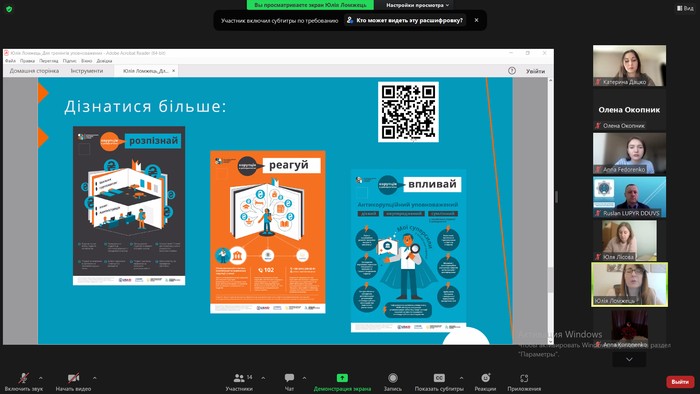Select Катерина Дацко video thumbnail
Viewport: 700px width, 394px height.
[629, 66]
